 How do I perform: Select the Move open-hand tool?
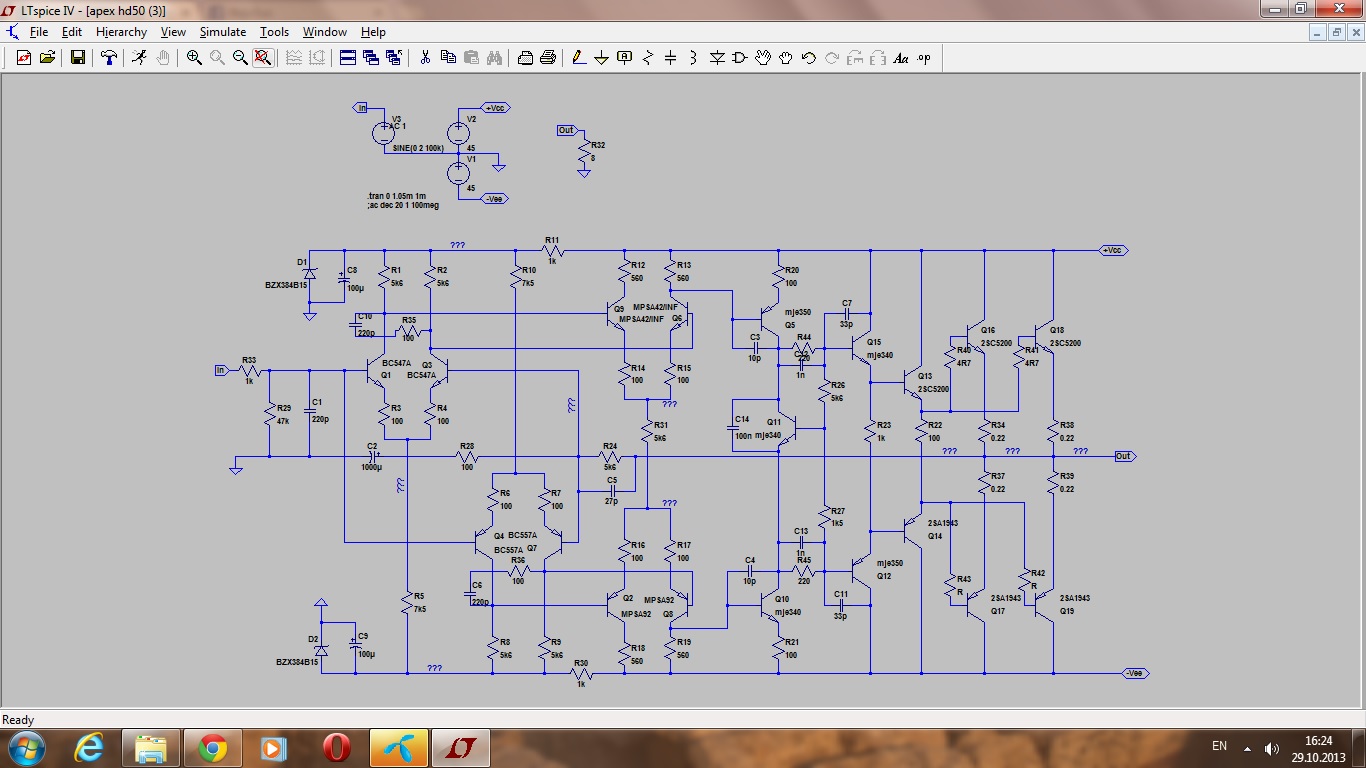click(763, 58)
